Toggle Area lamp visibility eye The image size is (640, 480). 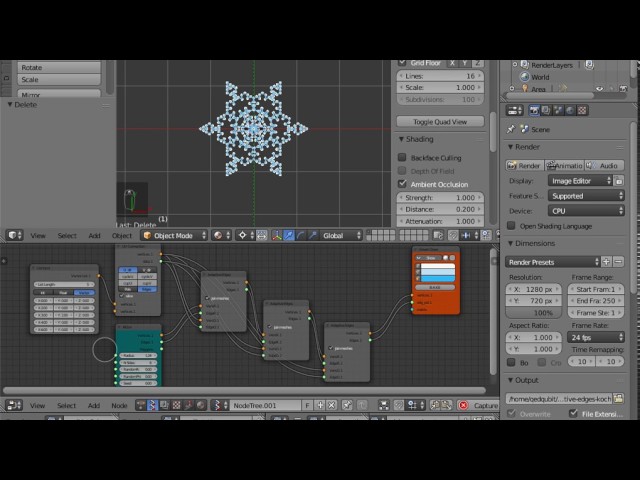point(599,89)
